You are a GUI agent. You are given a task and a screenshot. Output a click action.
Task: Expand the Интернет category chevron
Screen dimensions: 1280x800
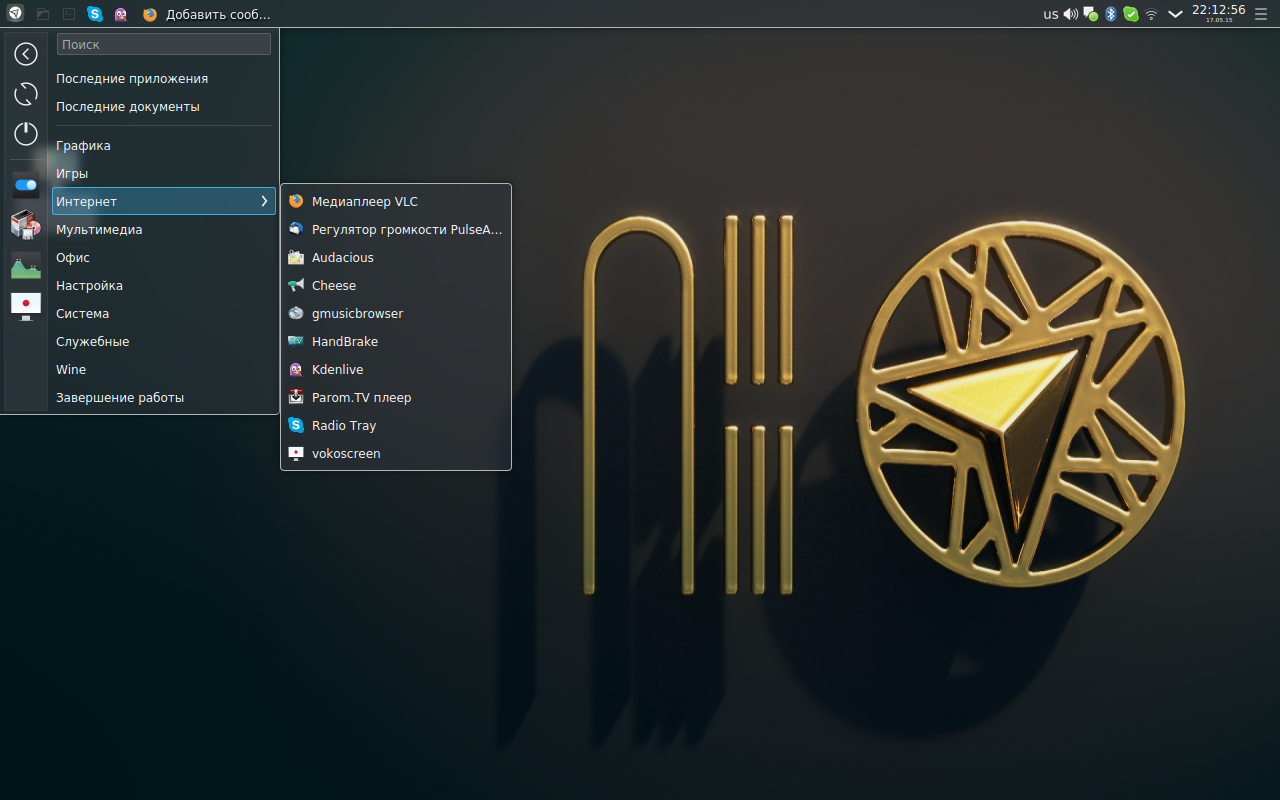[x=264, y=201]
